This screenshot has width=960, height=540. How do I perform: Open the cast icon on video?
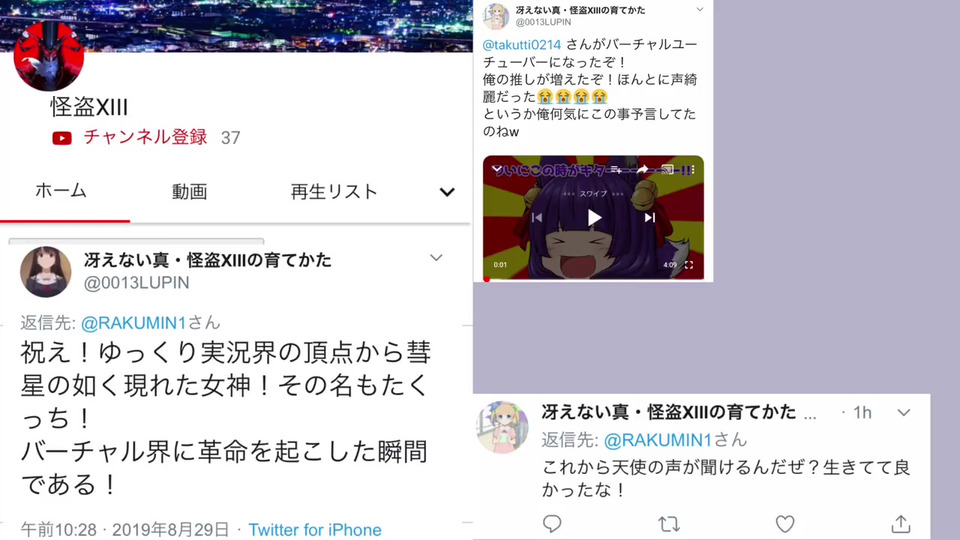668,170
